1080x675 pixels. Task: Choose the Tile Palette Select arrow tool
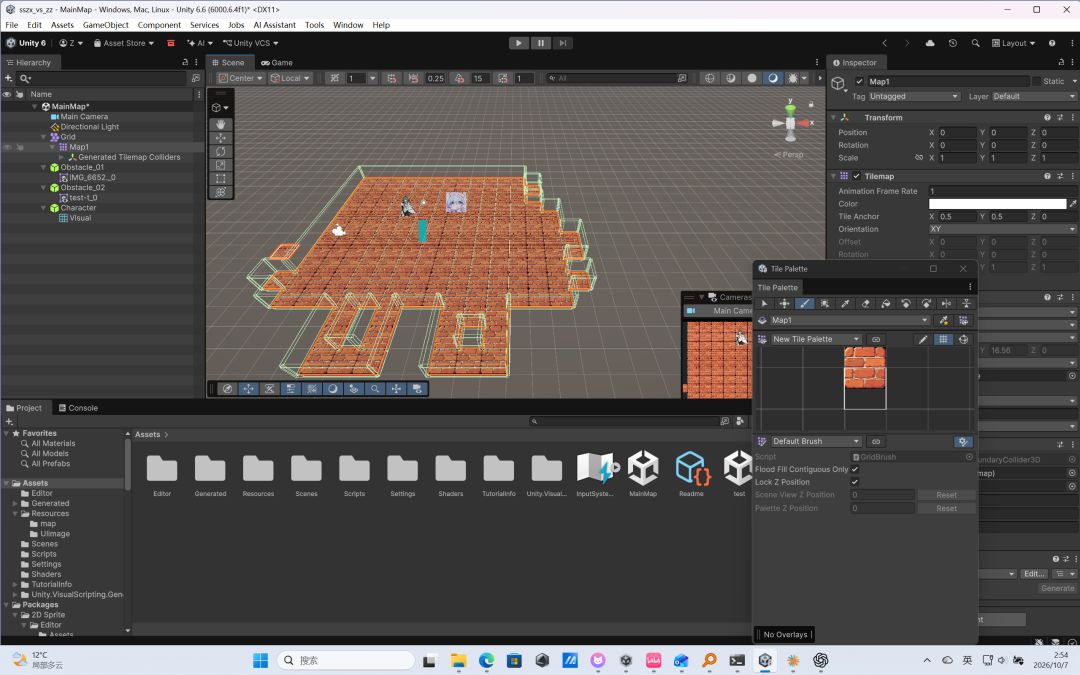[764, 304]
